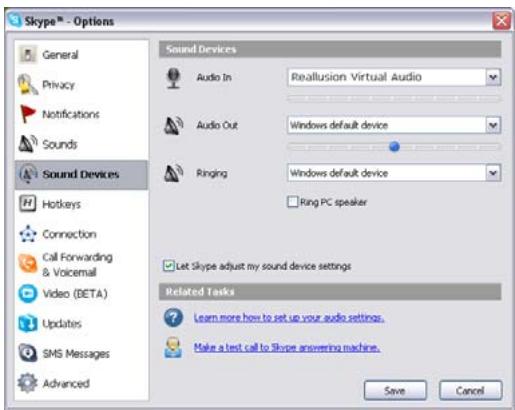
Task: Open the Video (BETA) settings
Action: coord(81,294)
